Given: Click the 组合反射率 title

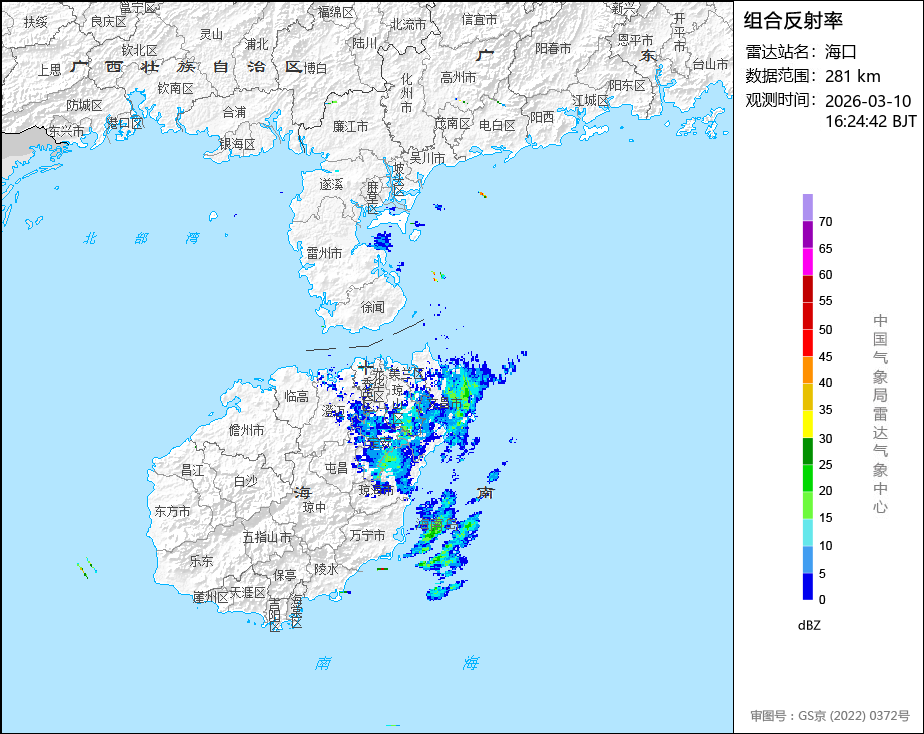Looking at the screenshot, I should tap(794, 20).
